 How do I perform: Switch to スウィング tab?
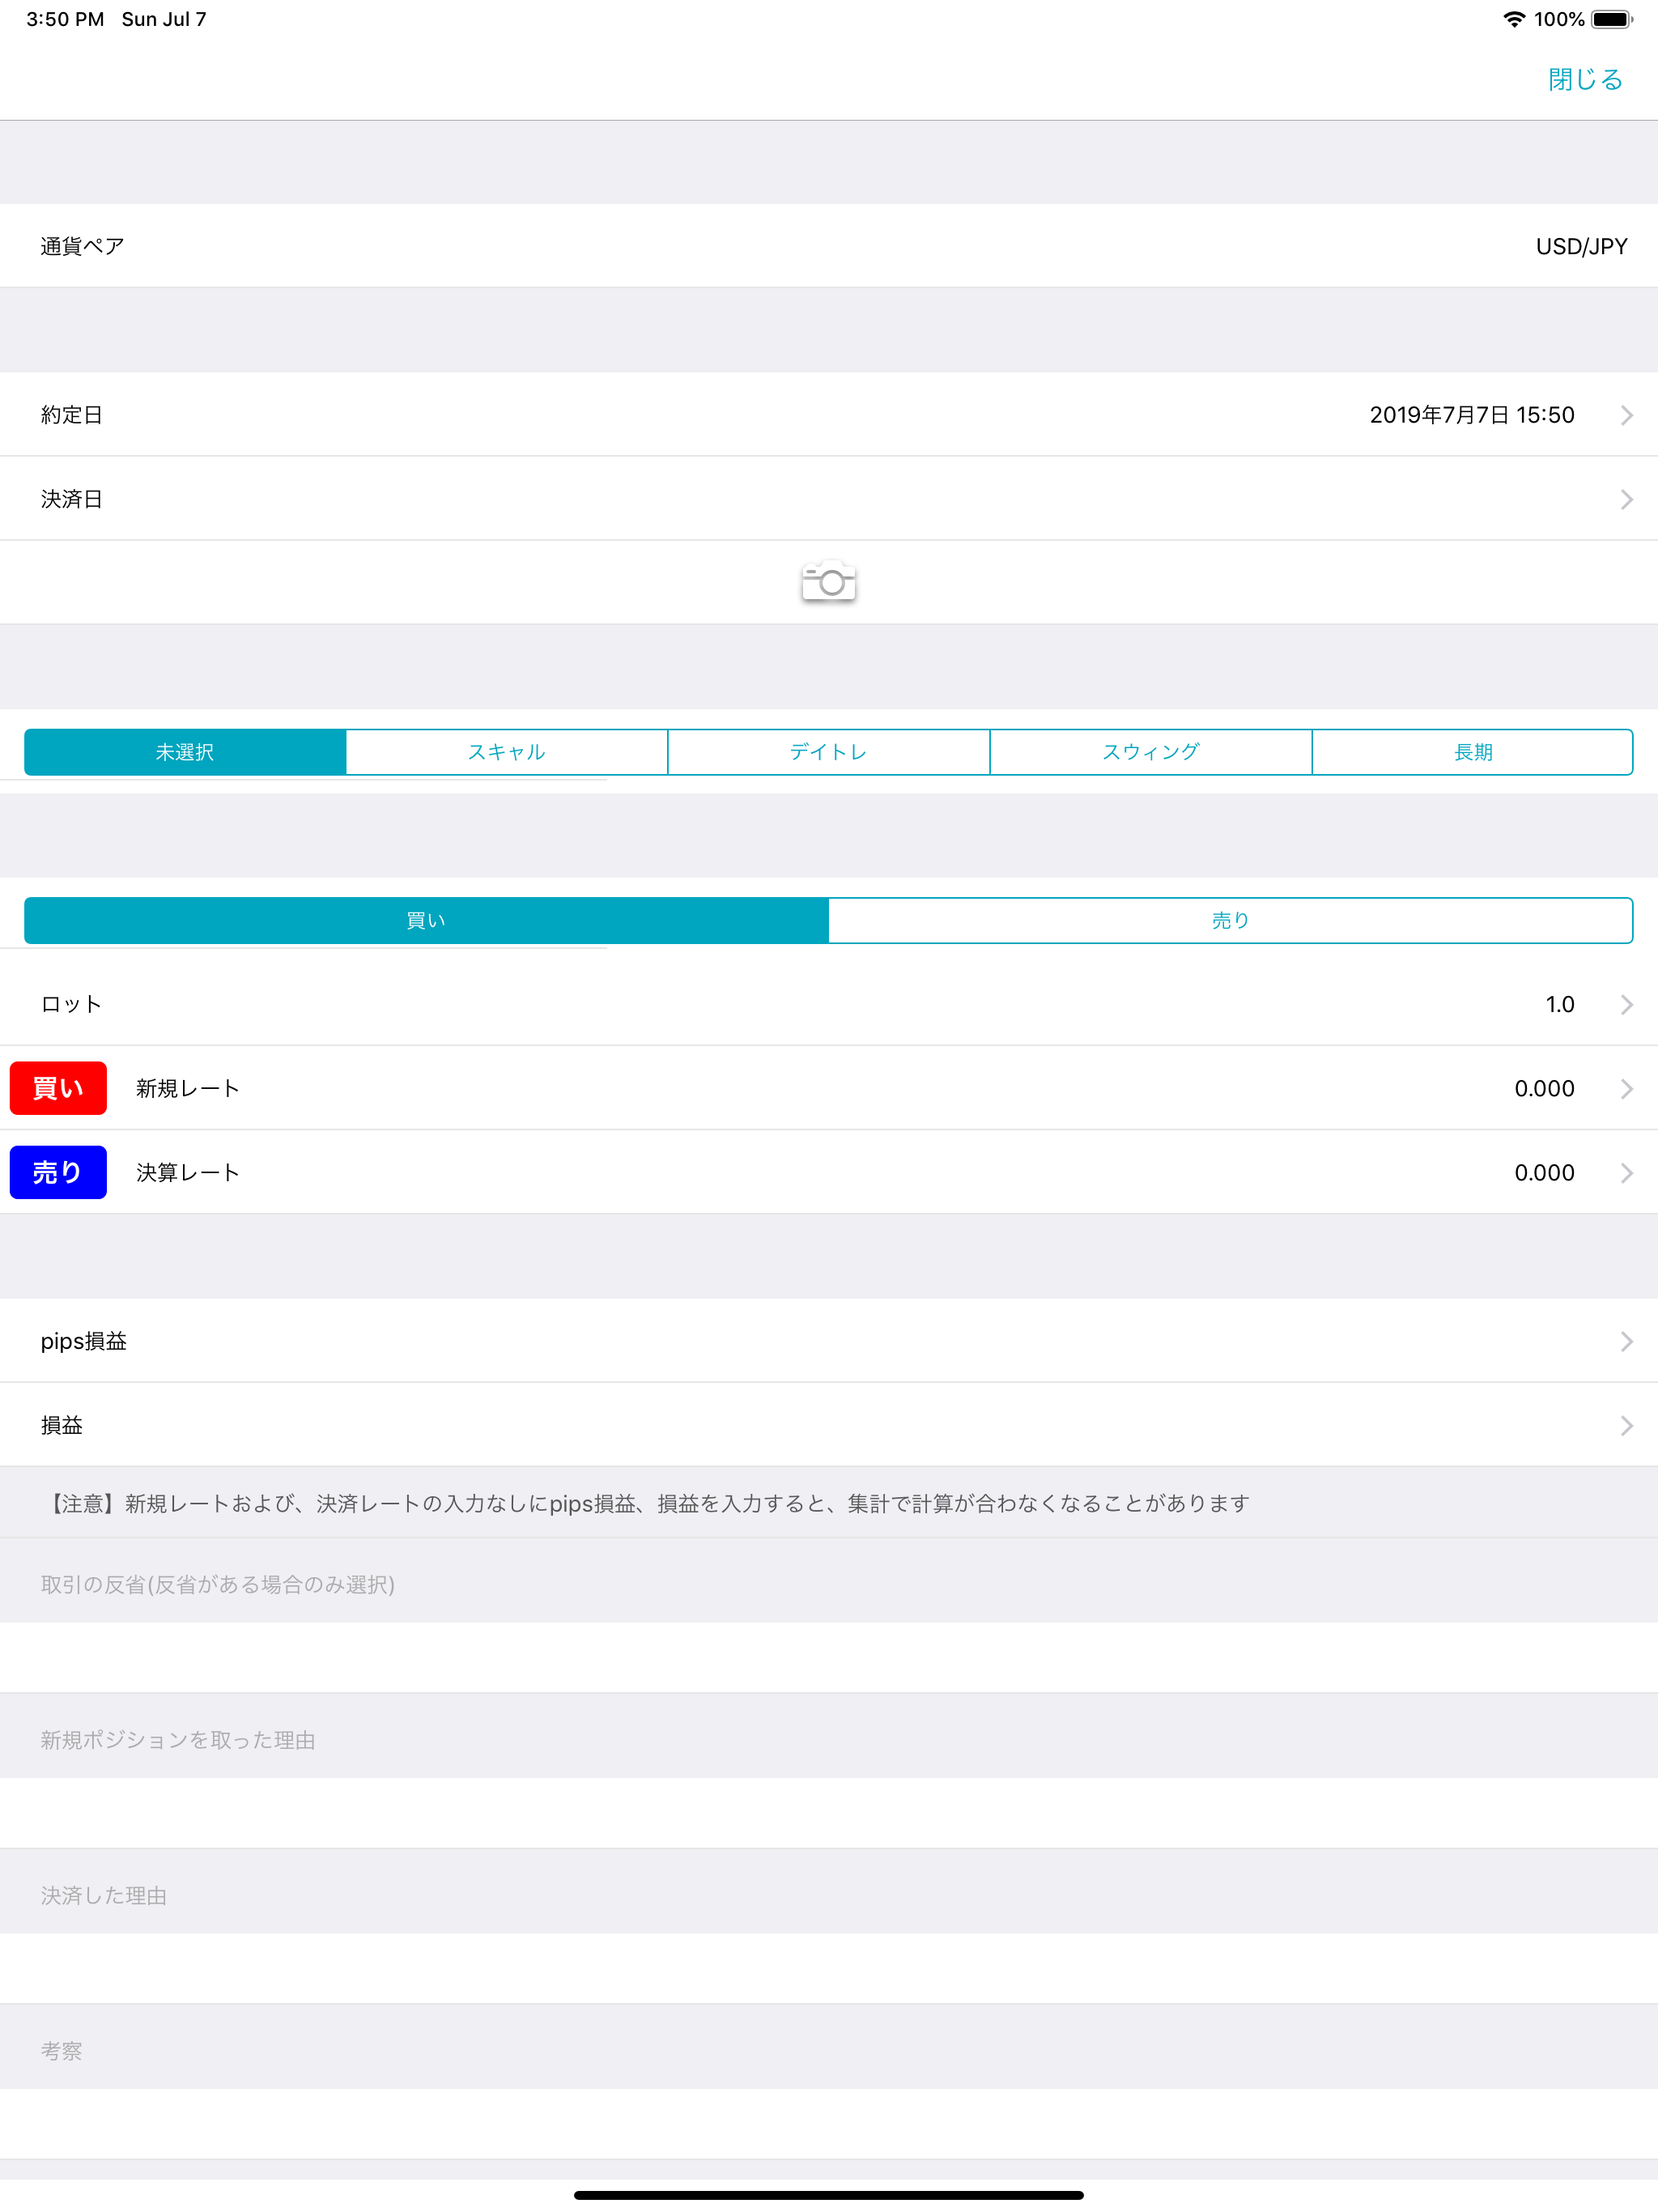point(1151,752)
